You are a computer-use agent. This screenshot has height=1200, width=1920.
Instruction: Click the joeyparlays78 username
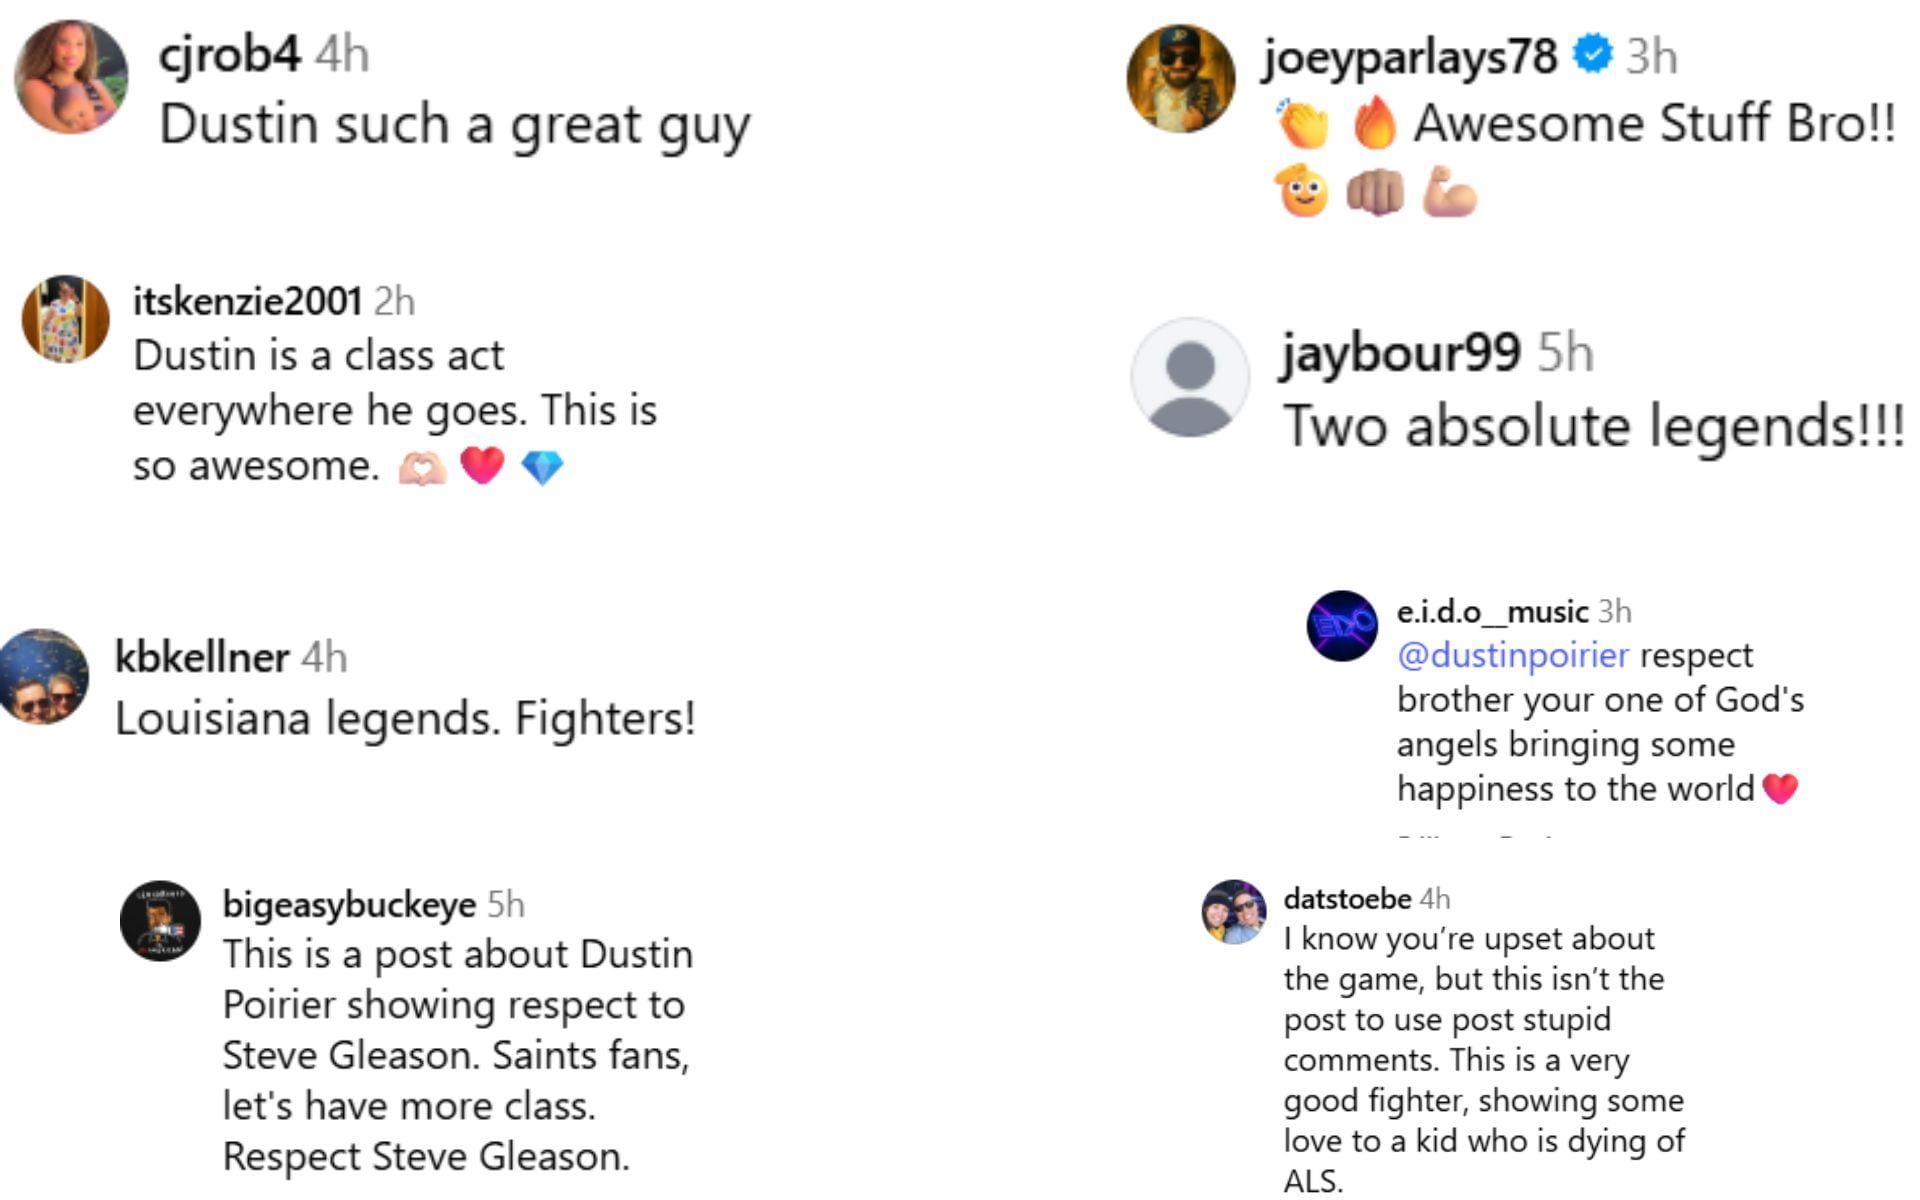1409,56
